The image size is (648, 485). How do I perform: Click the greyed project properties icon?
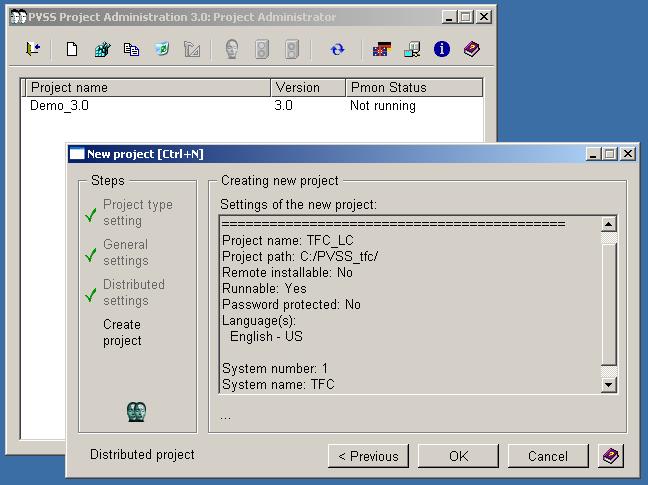(192, 49)
